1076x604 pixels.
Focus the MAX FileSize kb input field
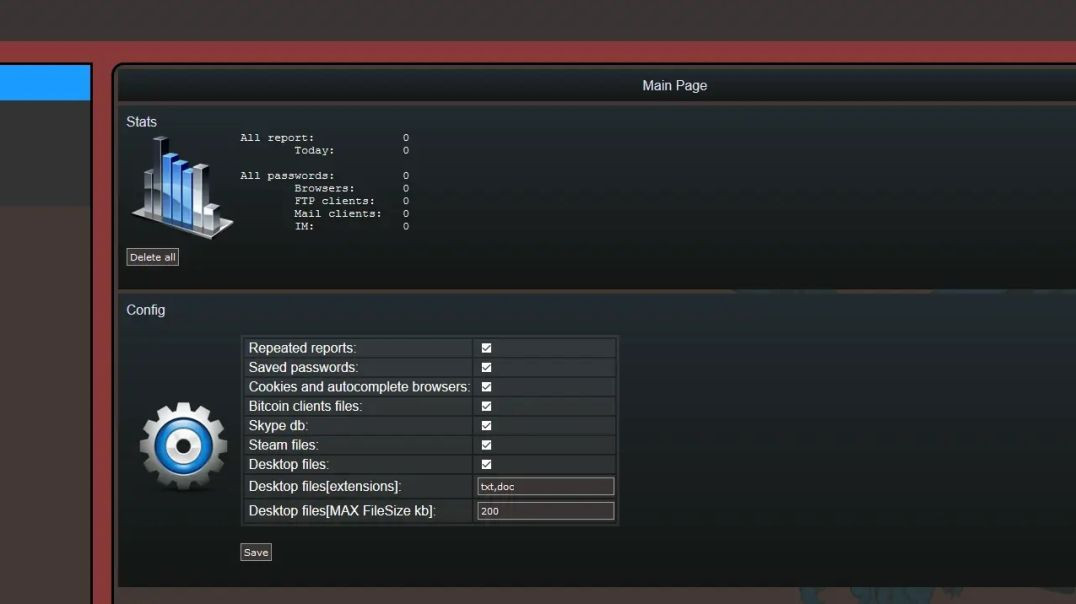coord(545,511)
